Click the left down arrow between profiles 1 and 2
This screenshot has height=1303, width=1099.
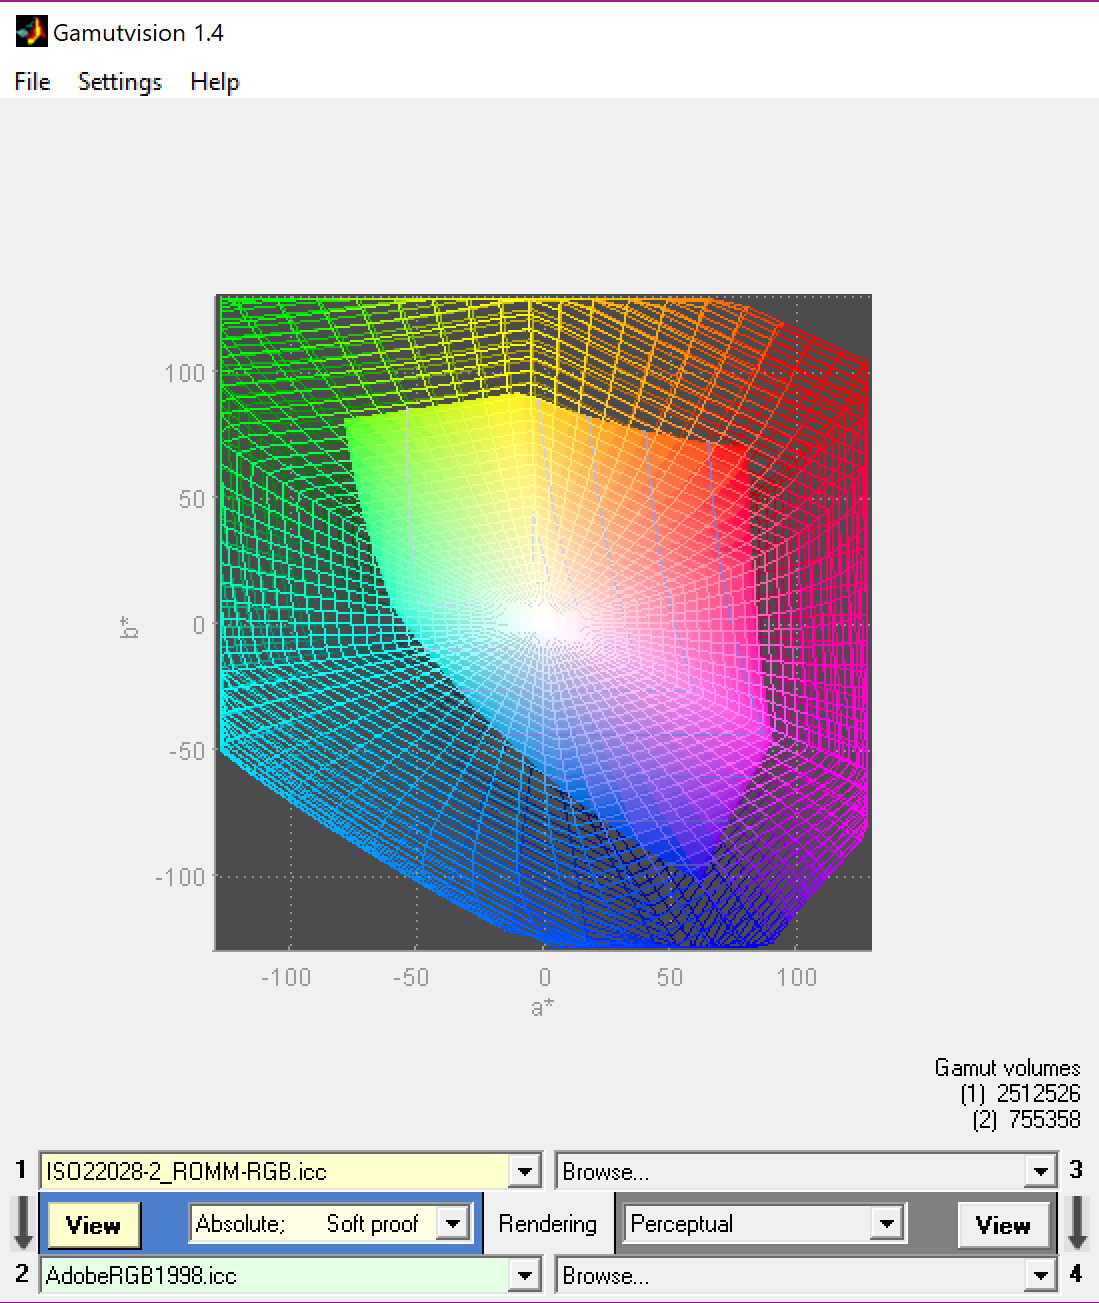22,1223
